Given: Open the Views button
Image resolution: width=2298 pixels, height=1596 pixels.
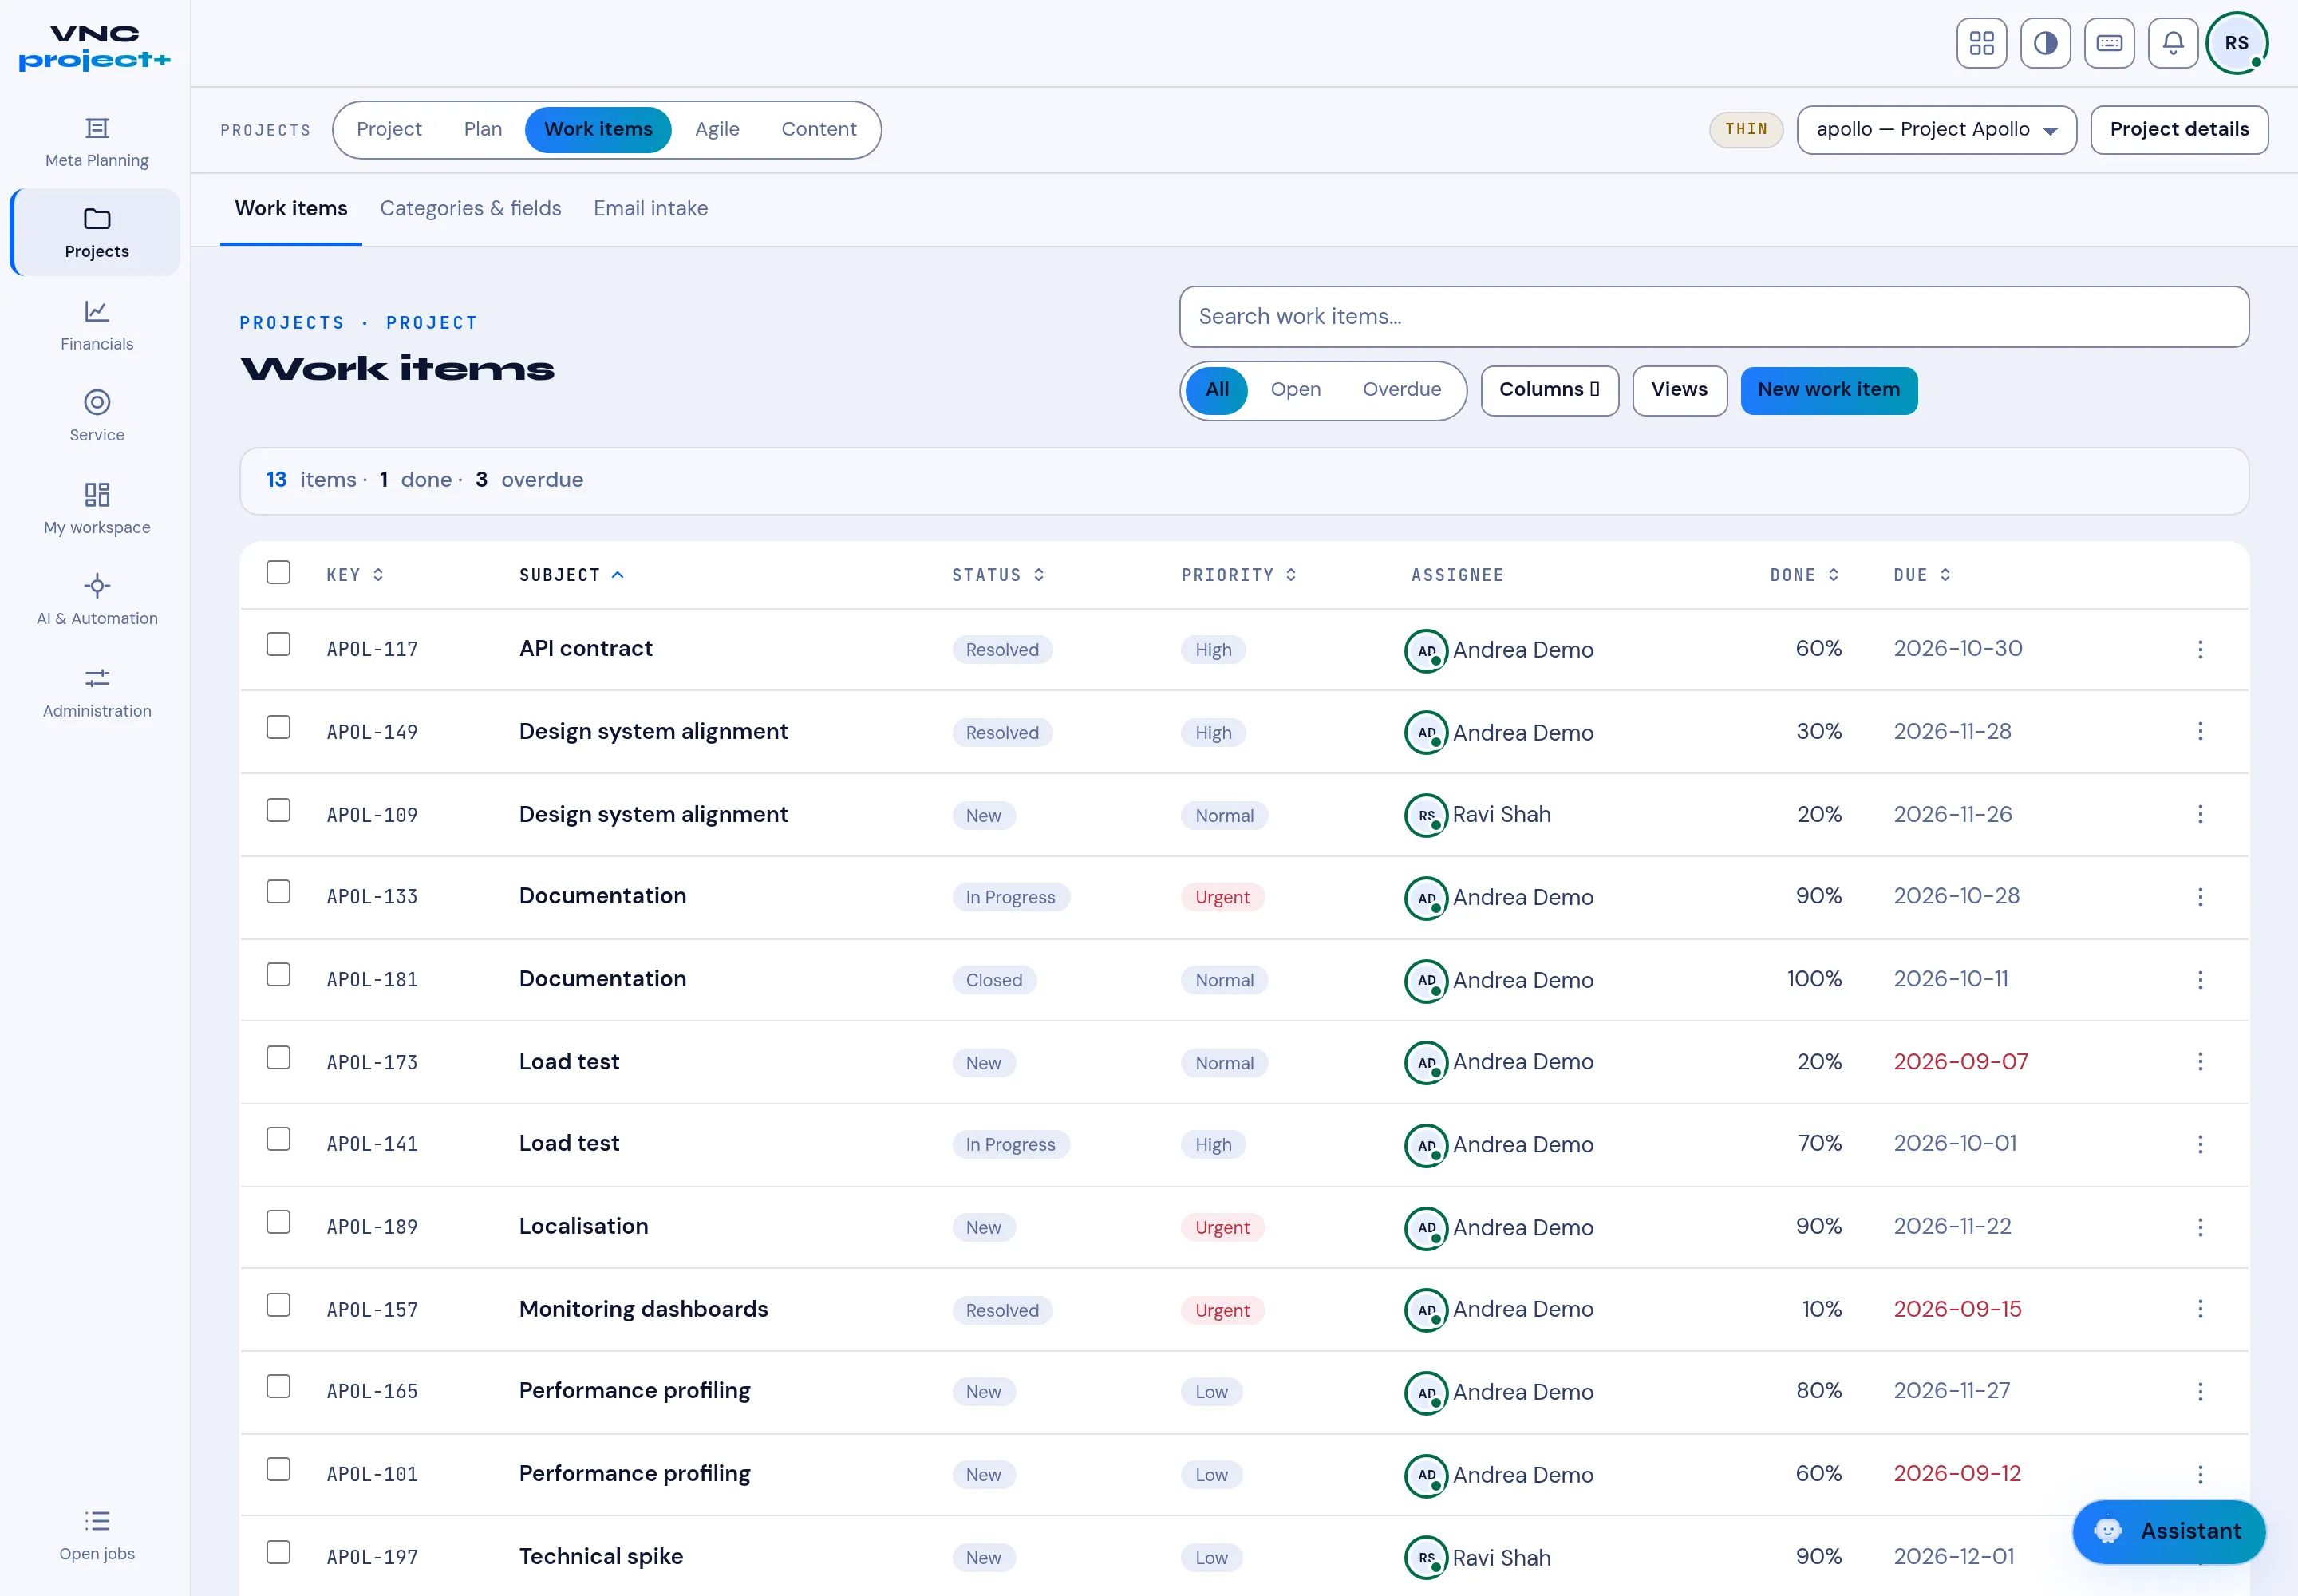Looking at the screenshot, I should [x=1679, y=390].
